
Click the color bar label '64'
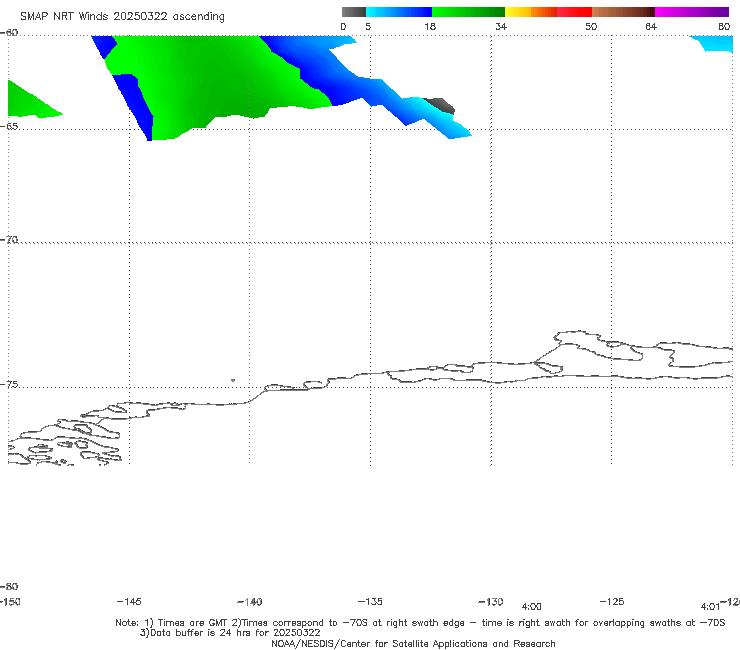coord(651,26)
